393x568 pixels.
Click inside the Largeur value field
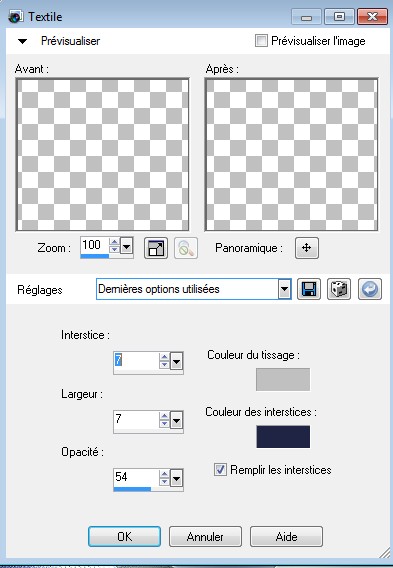(x=136, y=420)
